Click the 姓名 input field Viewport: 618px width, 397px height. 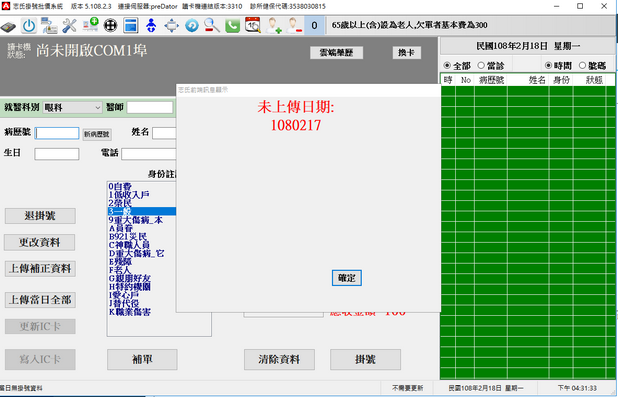[x=164, y=133]
